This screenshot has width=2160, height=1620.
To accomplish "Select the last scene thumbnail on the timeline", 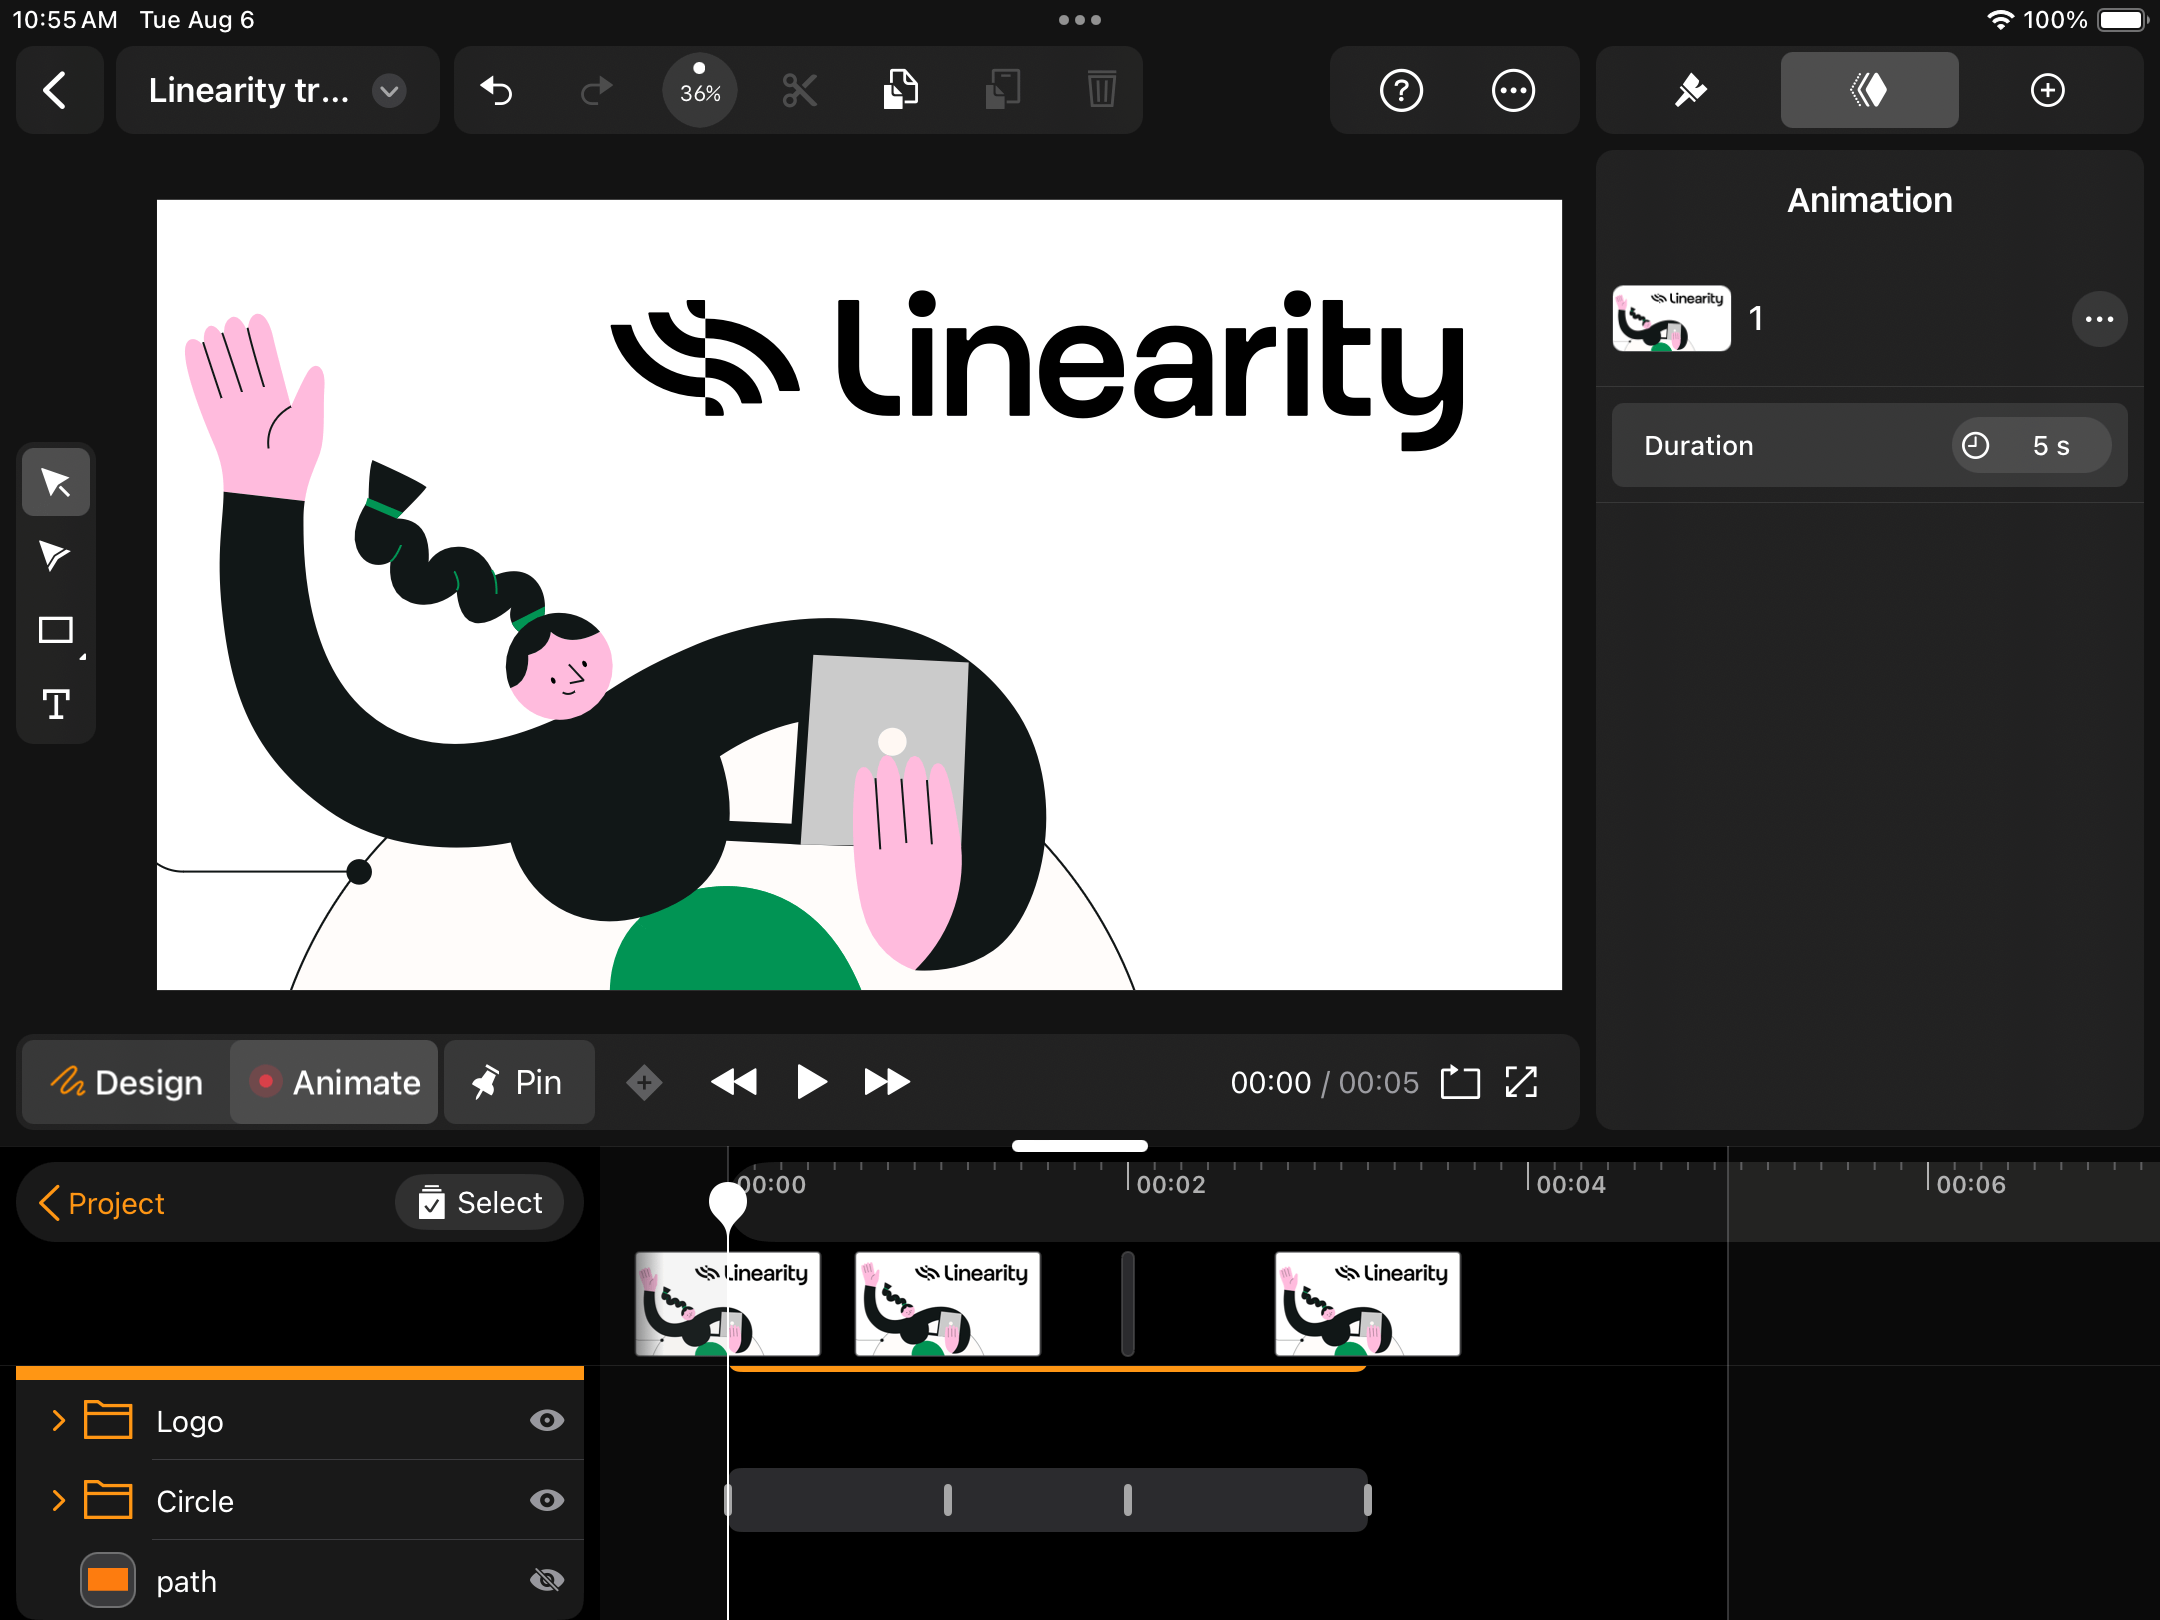I will tap(1368, 1304).
